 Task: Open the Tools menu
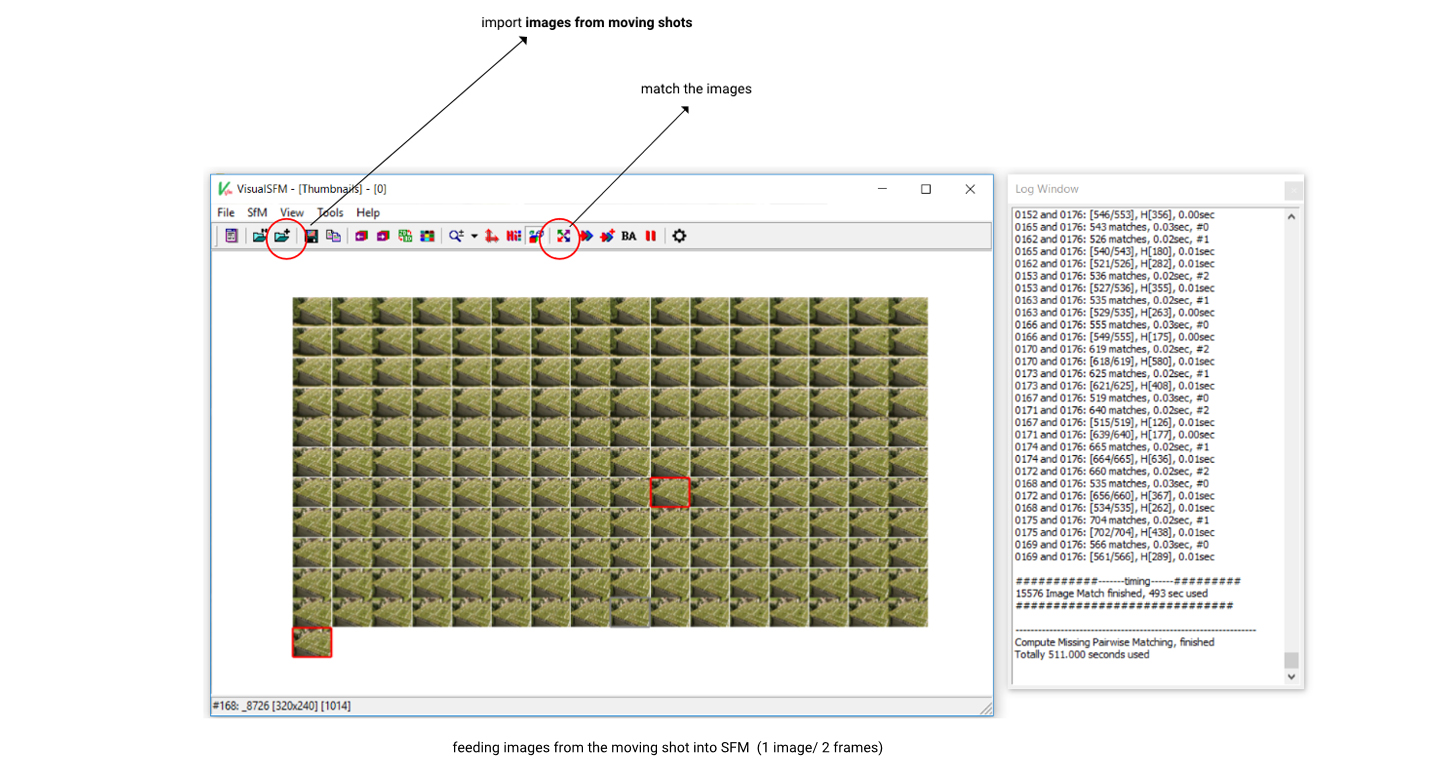pyautogui.click(x=330, y=212)
